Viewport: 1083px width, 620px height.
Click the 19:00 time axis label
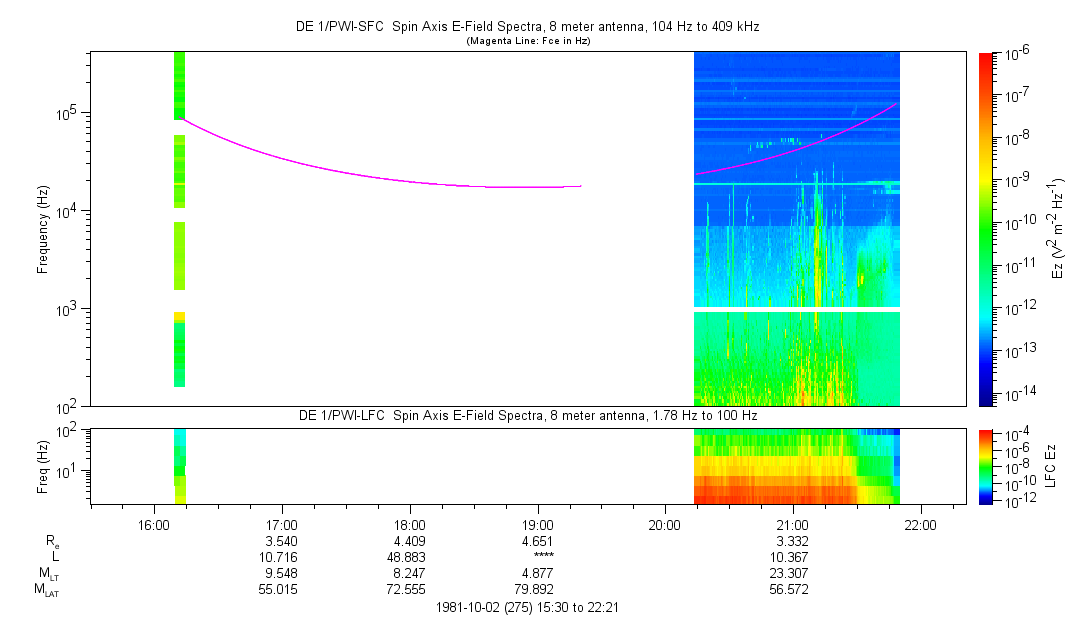538,524
